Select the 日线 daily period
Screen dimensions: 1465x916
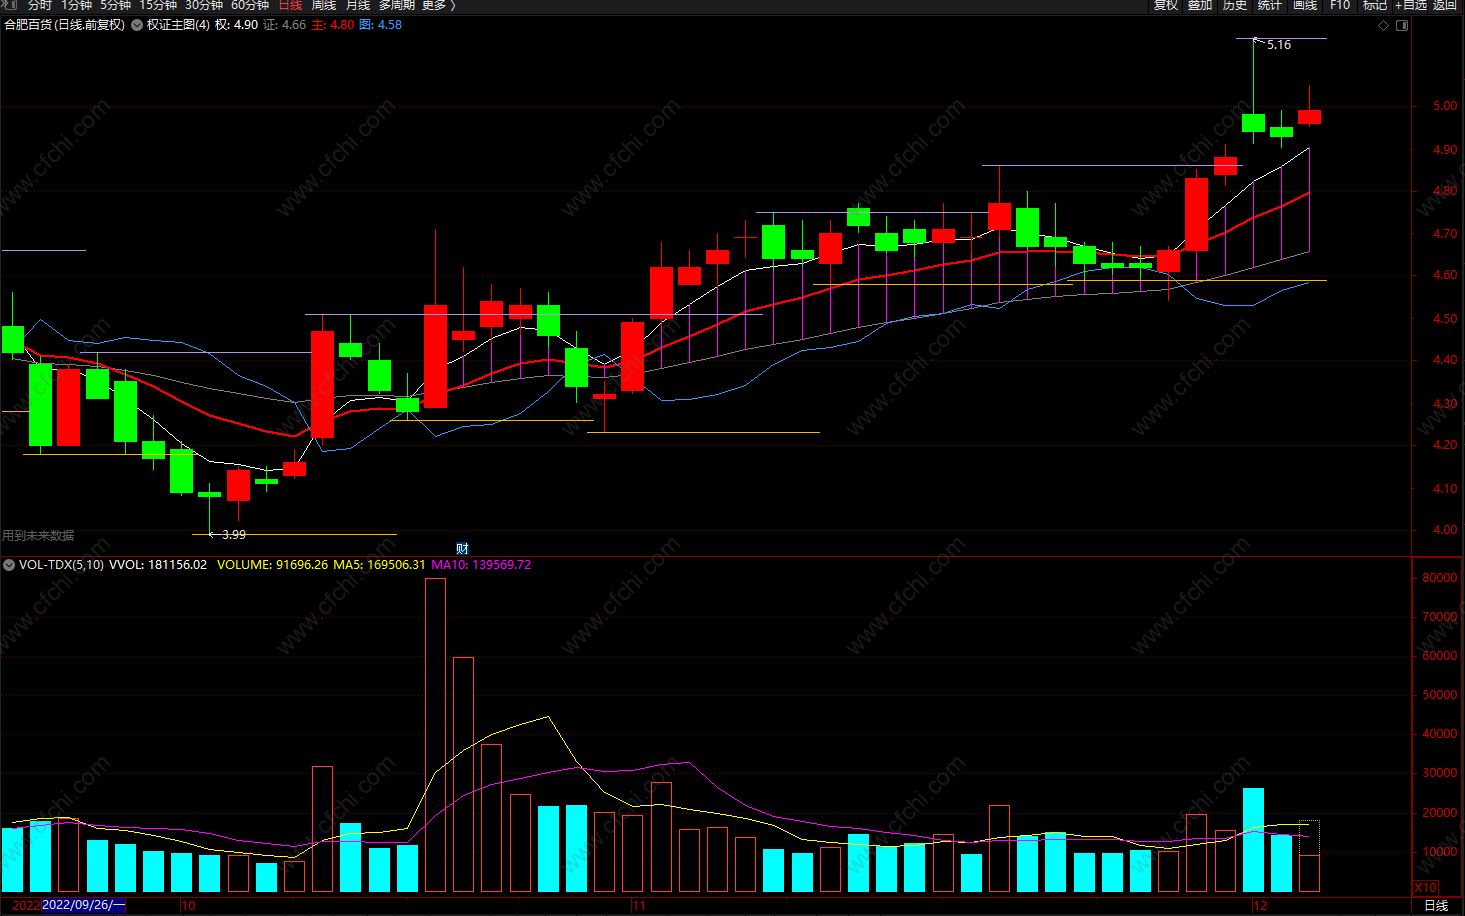[x=290, y=5]
